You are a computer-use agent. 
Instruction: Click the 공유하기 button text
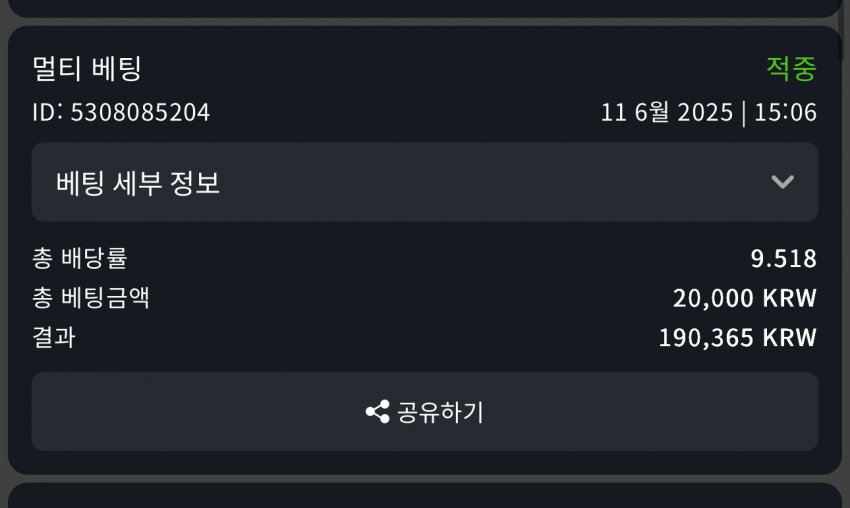[440, 412]
